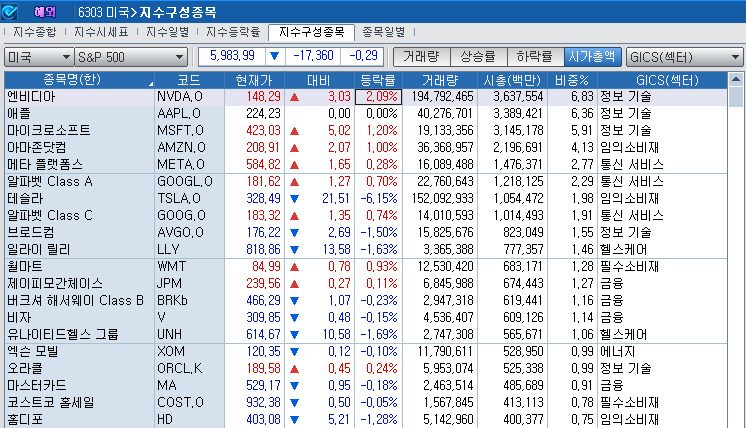This screenshot has height=428, width=746.
Task: Click the red up arrow in ORCL.K row
Action: coord(294,369)
